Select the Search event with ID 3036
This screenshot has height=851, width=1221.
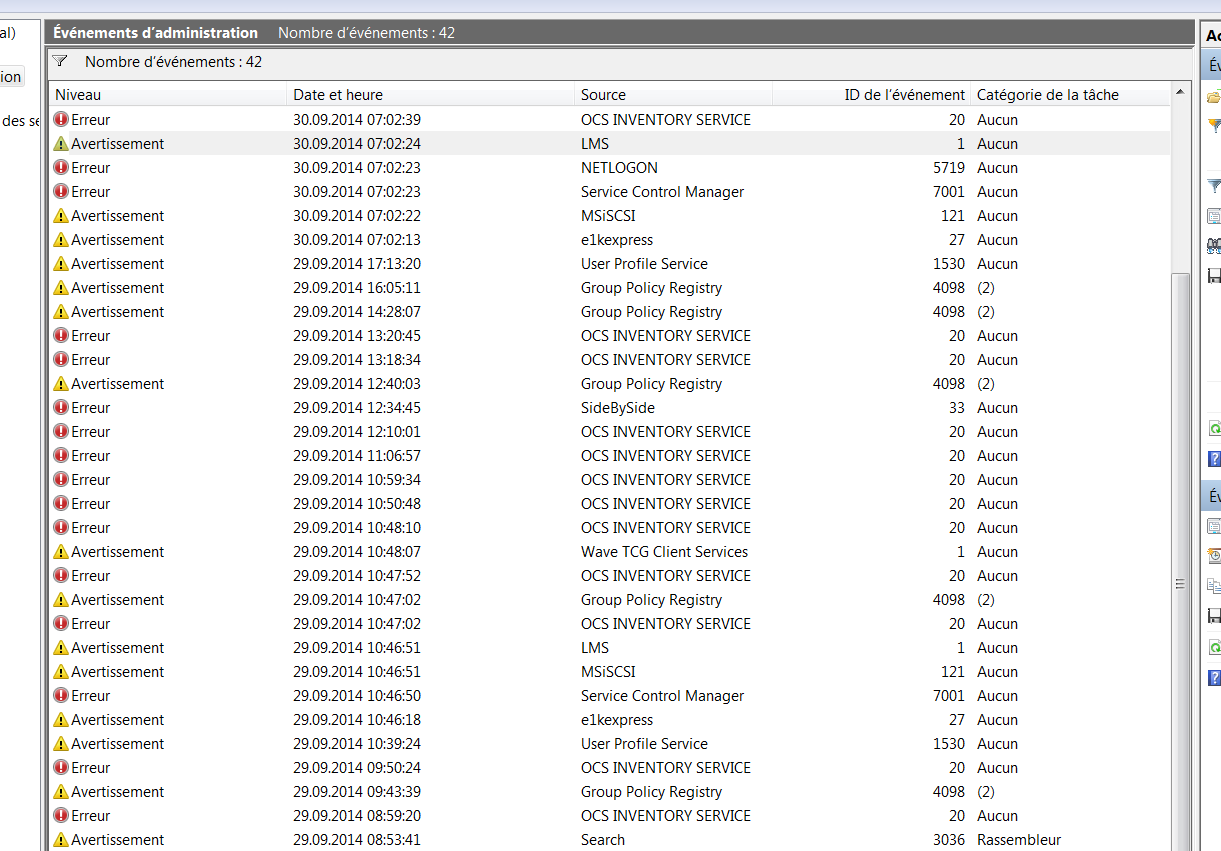click(603, 840)
